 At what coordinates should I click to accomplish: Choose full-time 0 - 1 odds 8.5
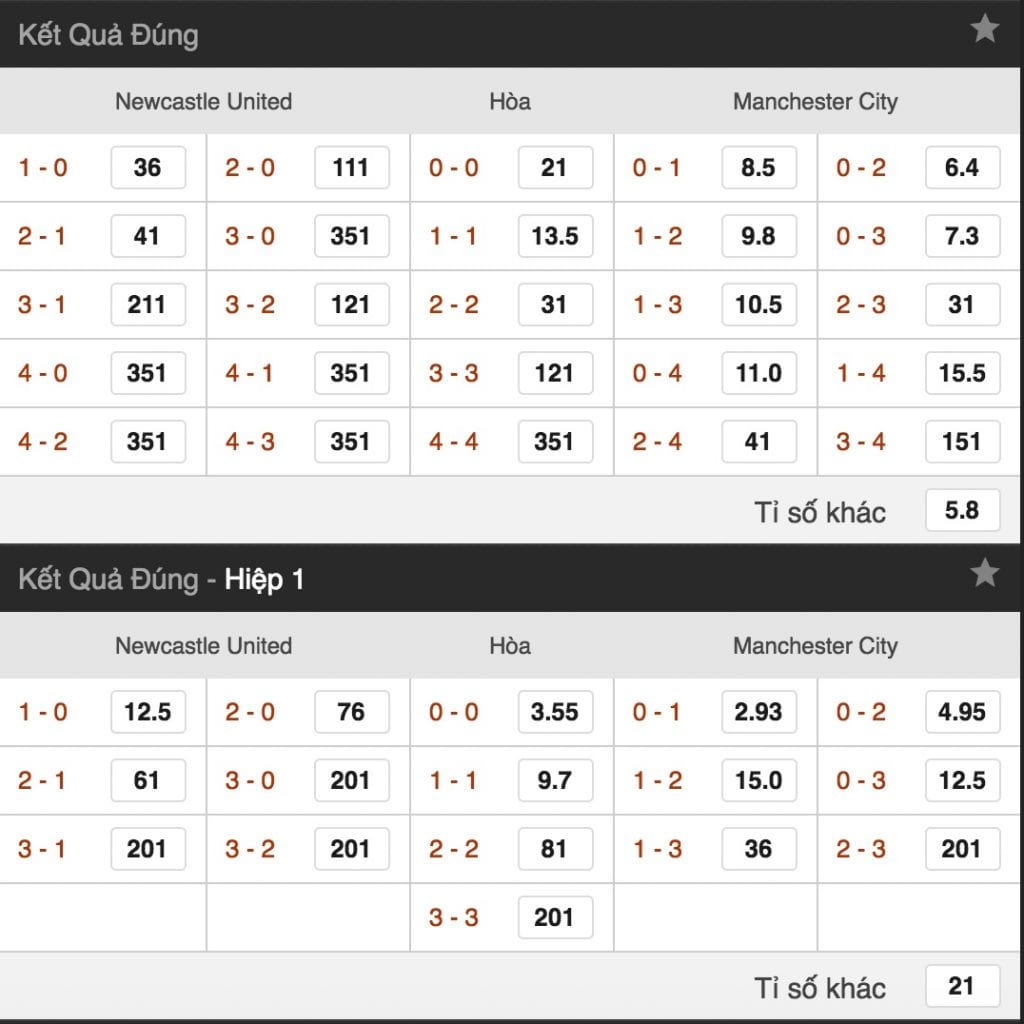coord(758,168)
